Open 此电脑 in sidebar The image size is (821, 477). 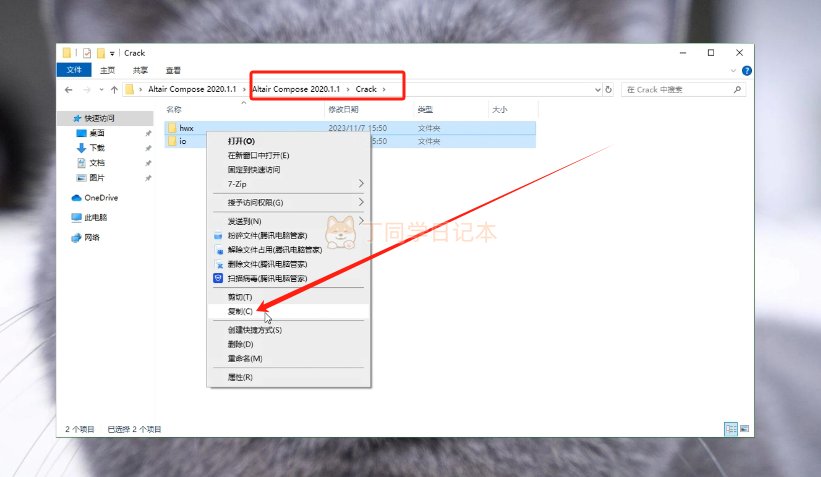(x=95, y=217)
